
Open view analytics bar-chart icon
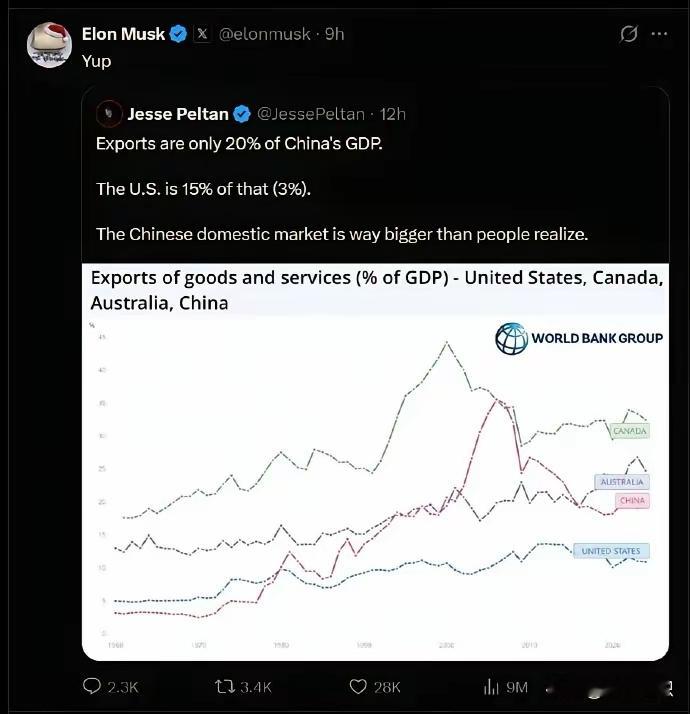coord(491,687)
